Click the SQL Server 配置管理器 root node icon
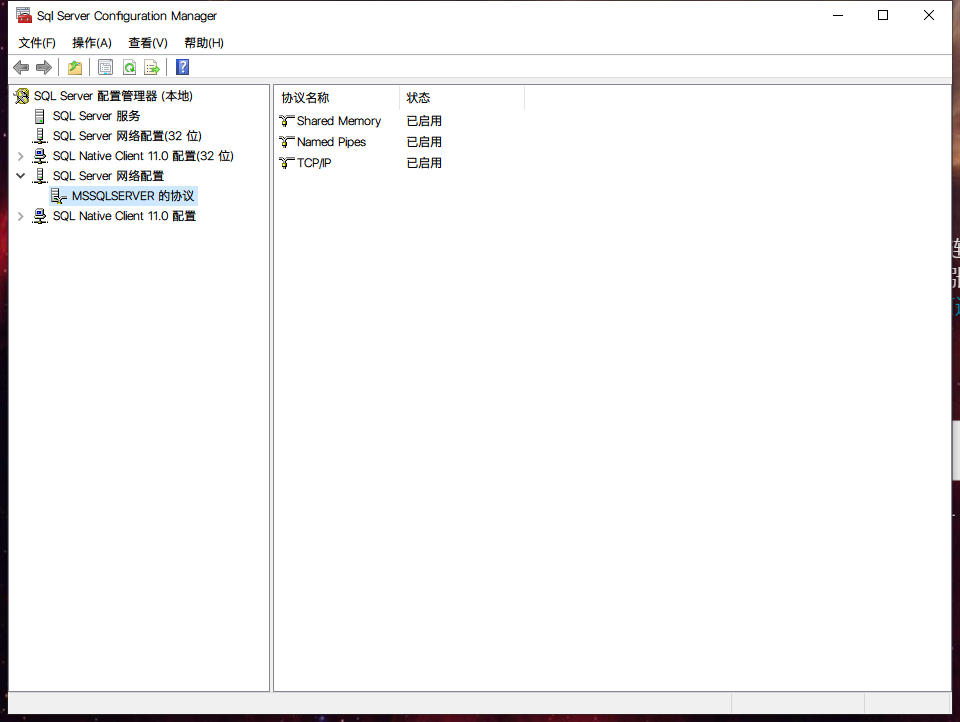960x722 pixels. tap(21, 96)
